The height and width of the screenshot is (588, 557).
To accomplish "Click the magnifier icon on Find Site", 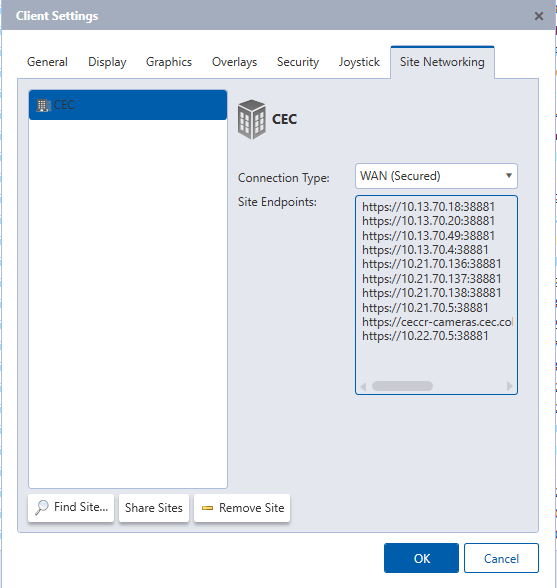I will click(x=42, y=507).
